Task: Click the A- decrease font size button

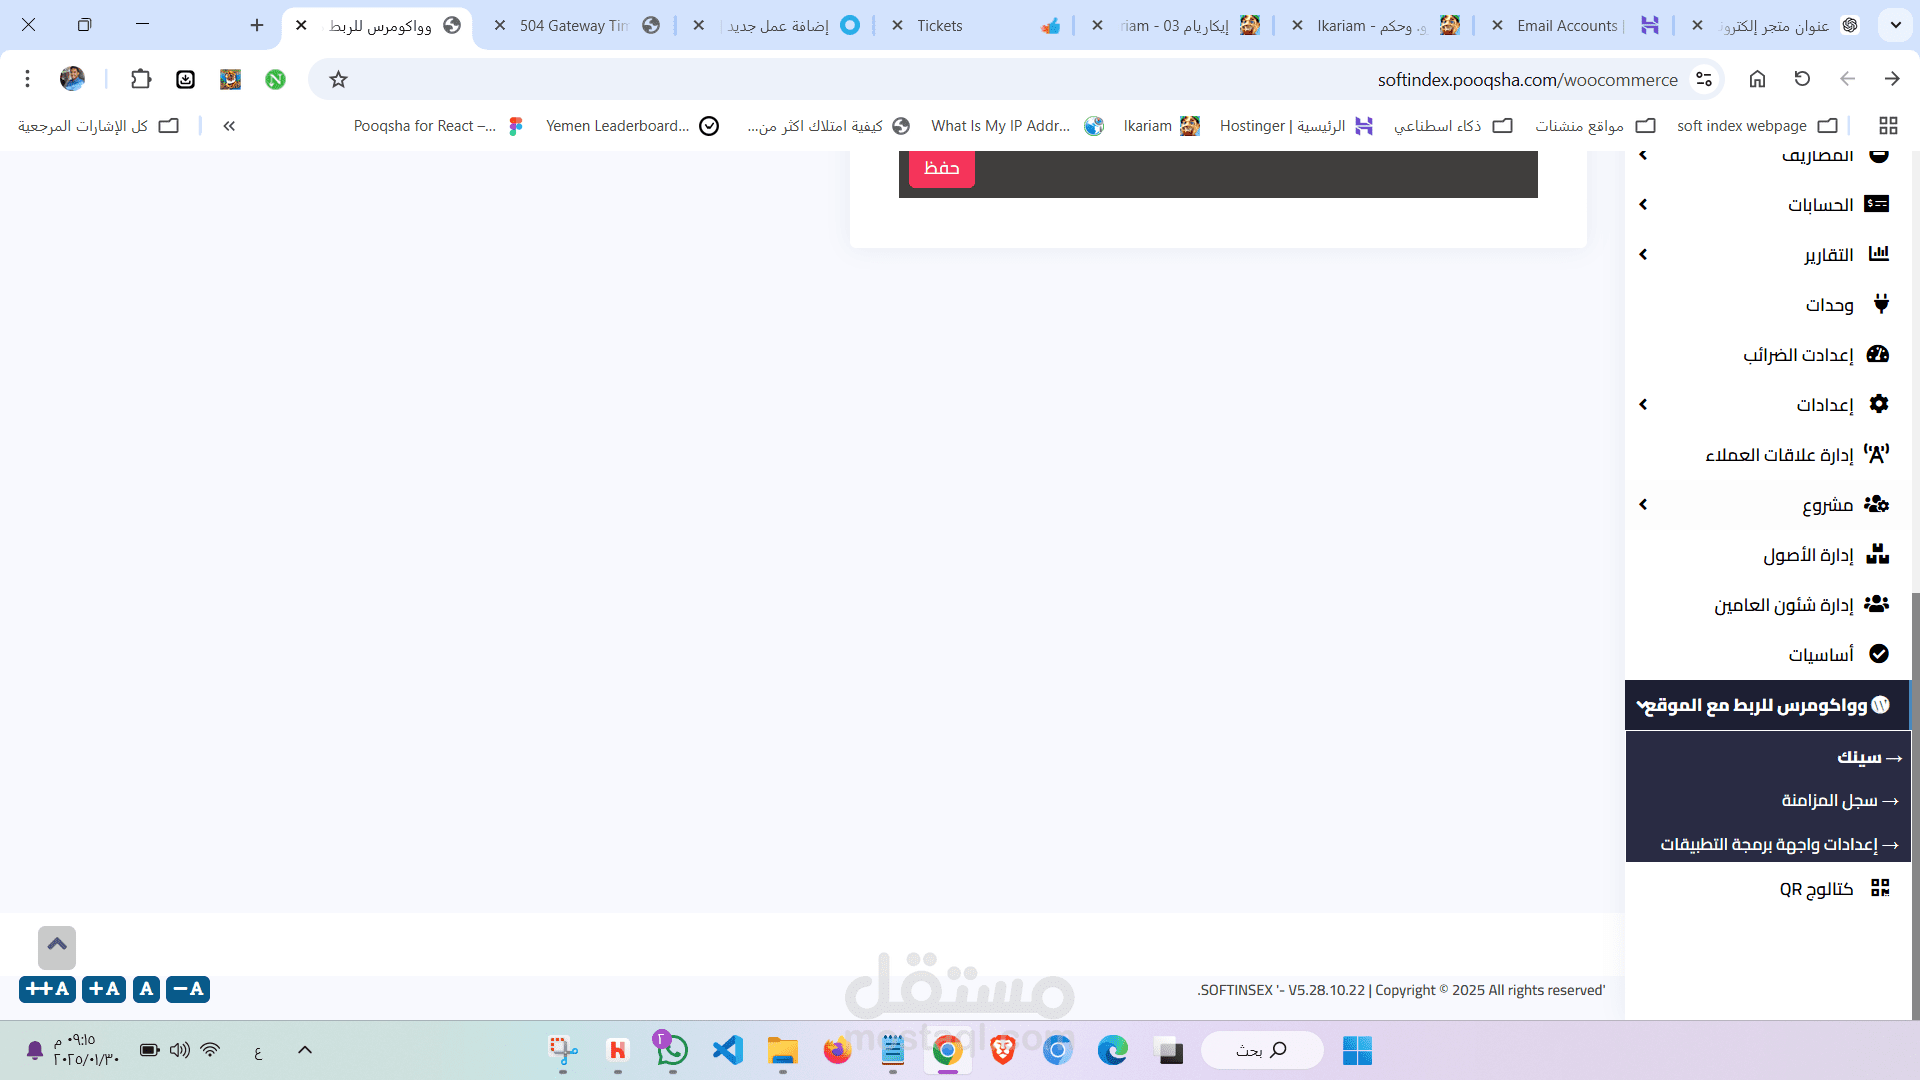Action: [188, 989]
